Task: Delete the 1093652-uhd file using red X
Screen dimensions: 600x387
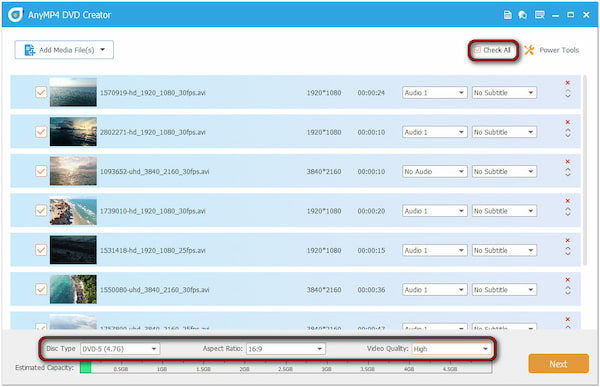Action: tap(568, 162)
